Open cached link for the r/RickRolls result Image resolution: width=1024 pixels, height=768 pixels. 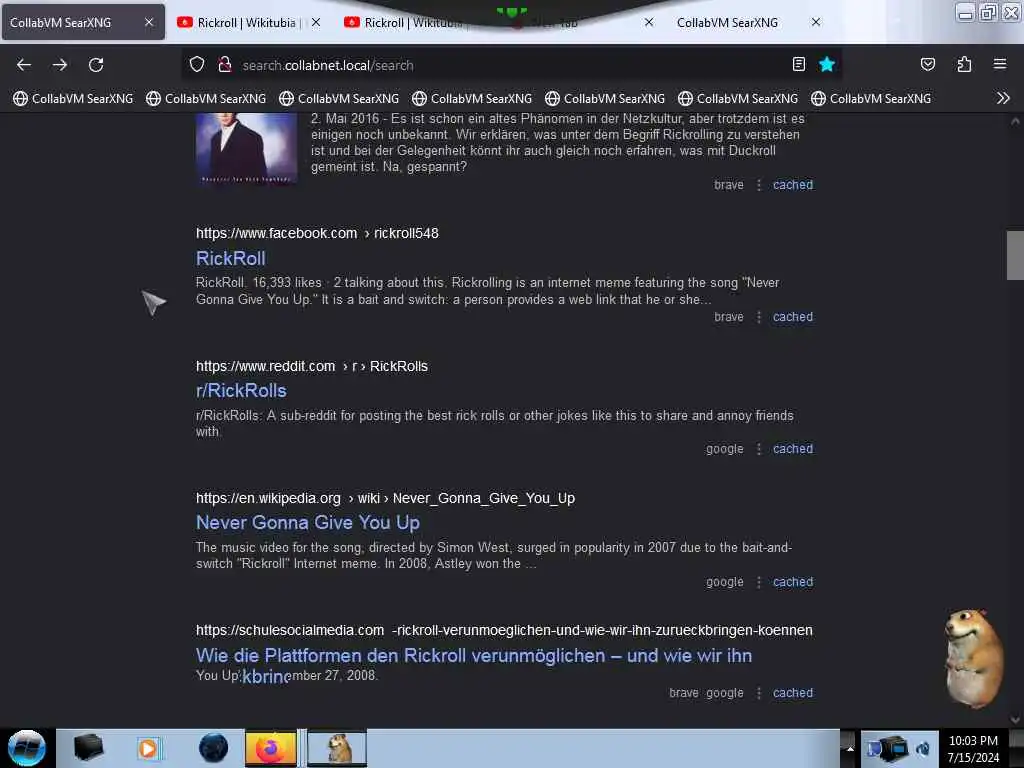(793, 449)
